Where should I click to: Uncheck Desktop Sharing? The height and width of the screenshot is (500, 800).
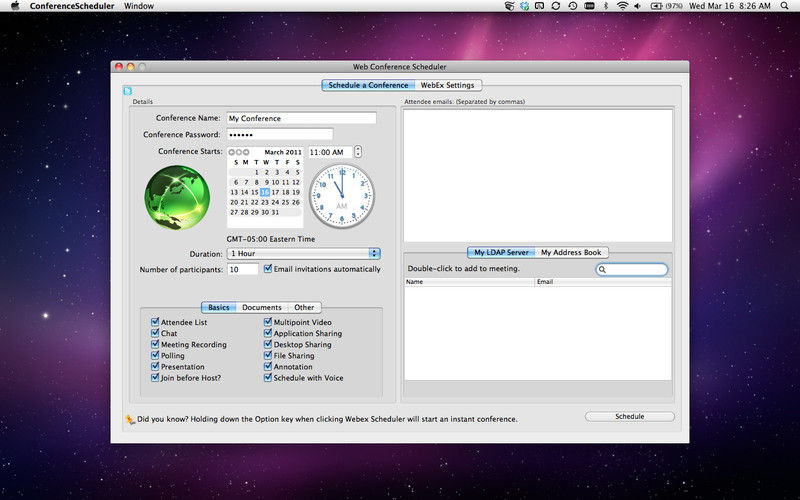(x=268, y=344)
